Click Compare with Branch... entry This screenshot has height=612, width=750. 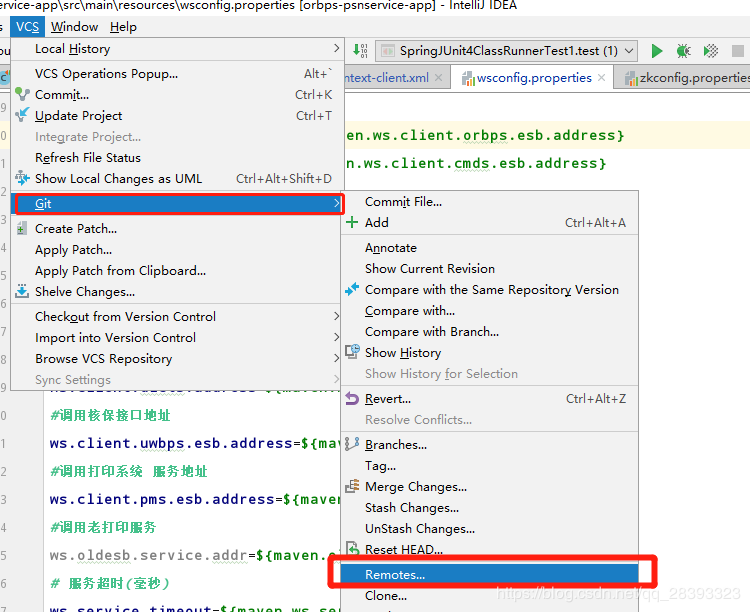point(432,332)
